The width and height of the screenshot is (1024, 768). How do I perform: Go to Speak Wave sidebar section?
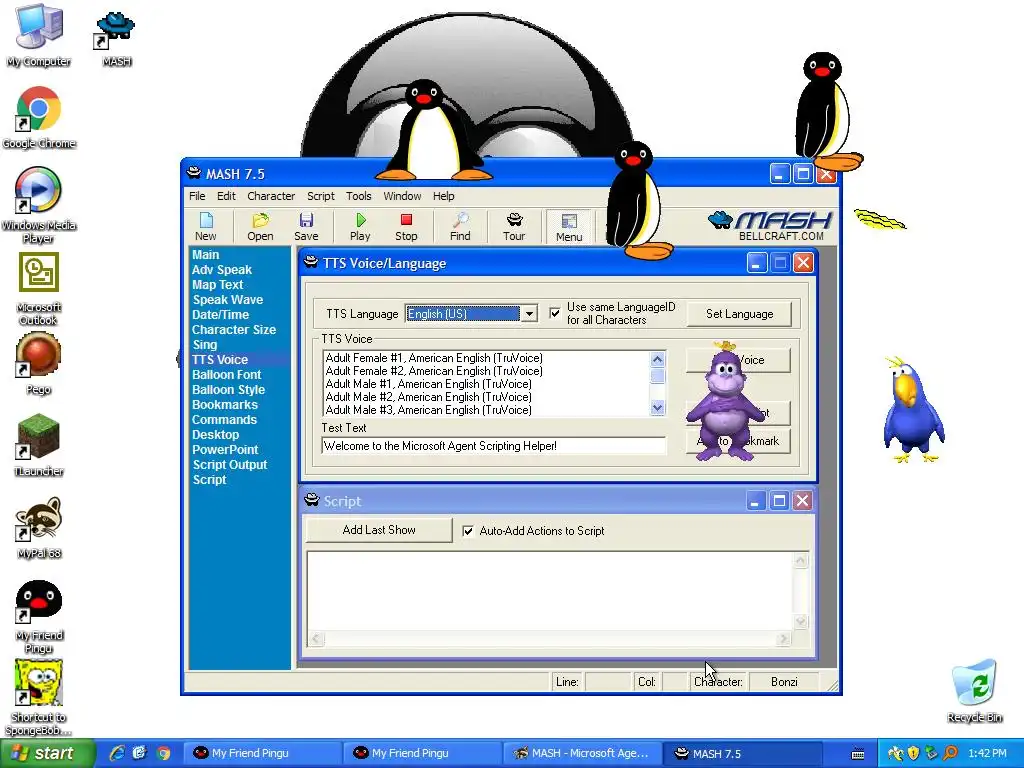click(x=227, y=300)
